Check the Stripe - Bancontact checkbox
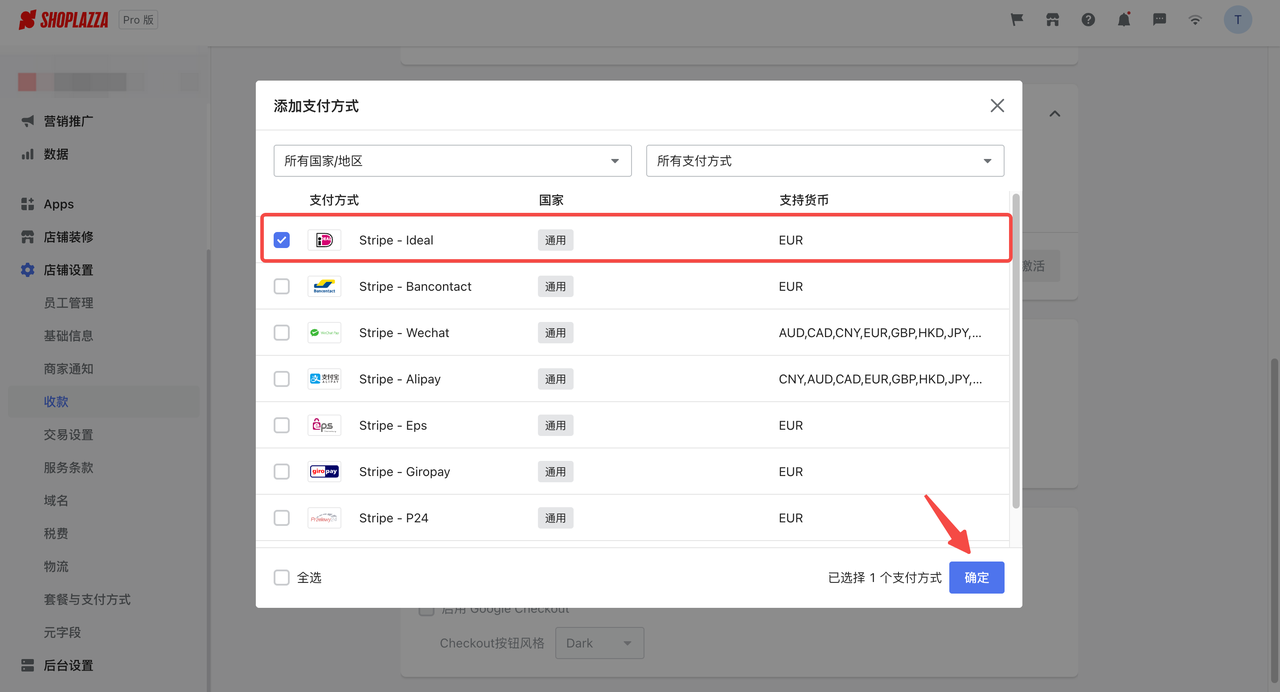 tap(282, 286)
